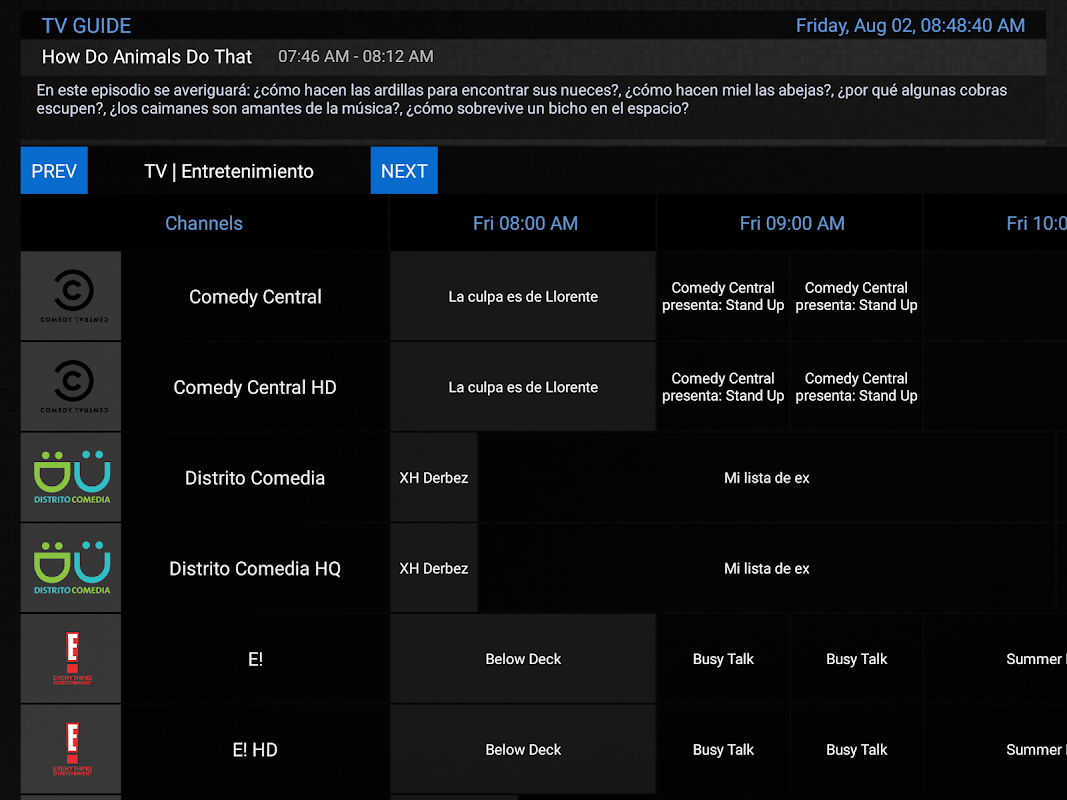This screenshot has height=800, width=1067.
Task: Open XH Derbez on Distrito Comedia
Action: 434,478
